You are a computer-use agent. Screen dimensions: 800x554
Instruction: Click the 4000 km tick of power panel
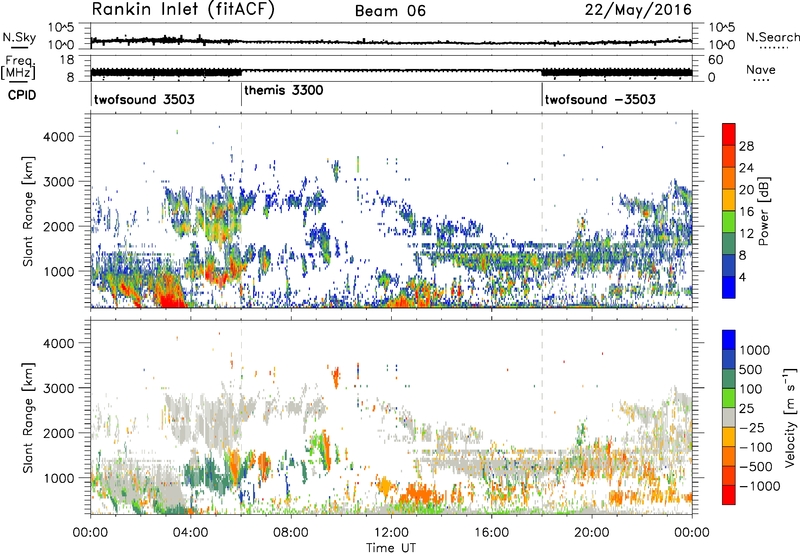tap(58, 137)
